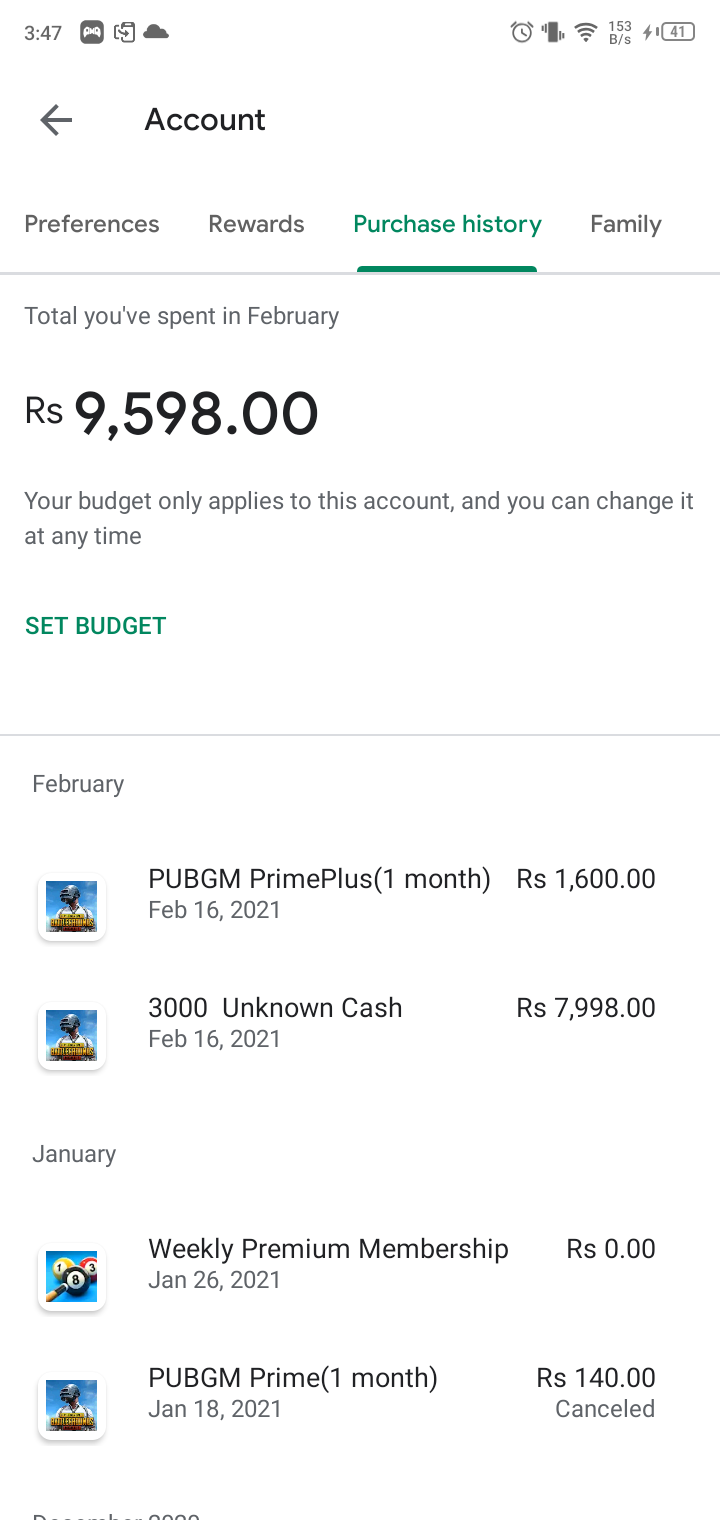Select the Purchase history tab
This screenshot has width=720, height=1520.
click(x=447, y=224)
